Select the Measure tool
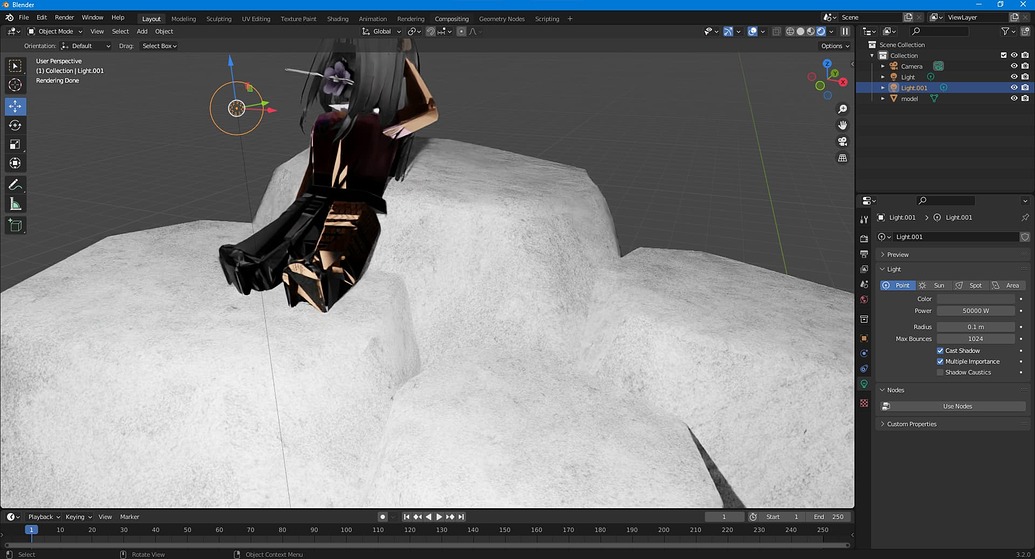 click(x=15, y=204)
